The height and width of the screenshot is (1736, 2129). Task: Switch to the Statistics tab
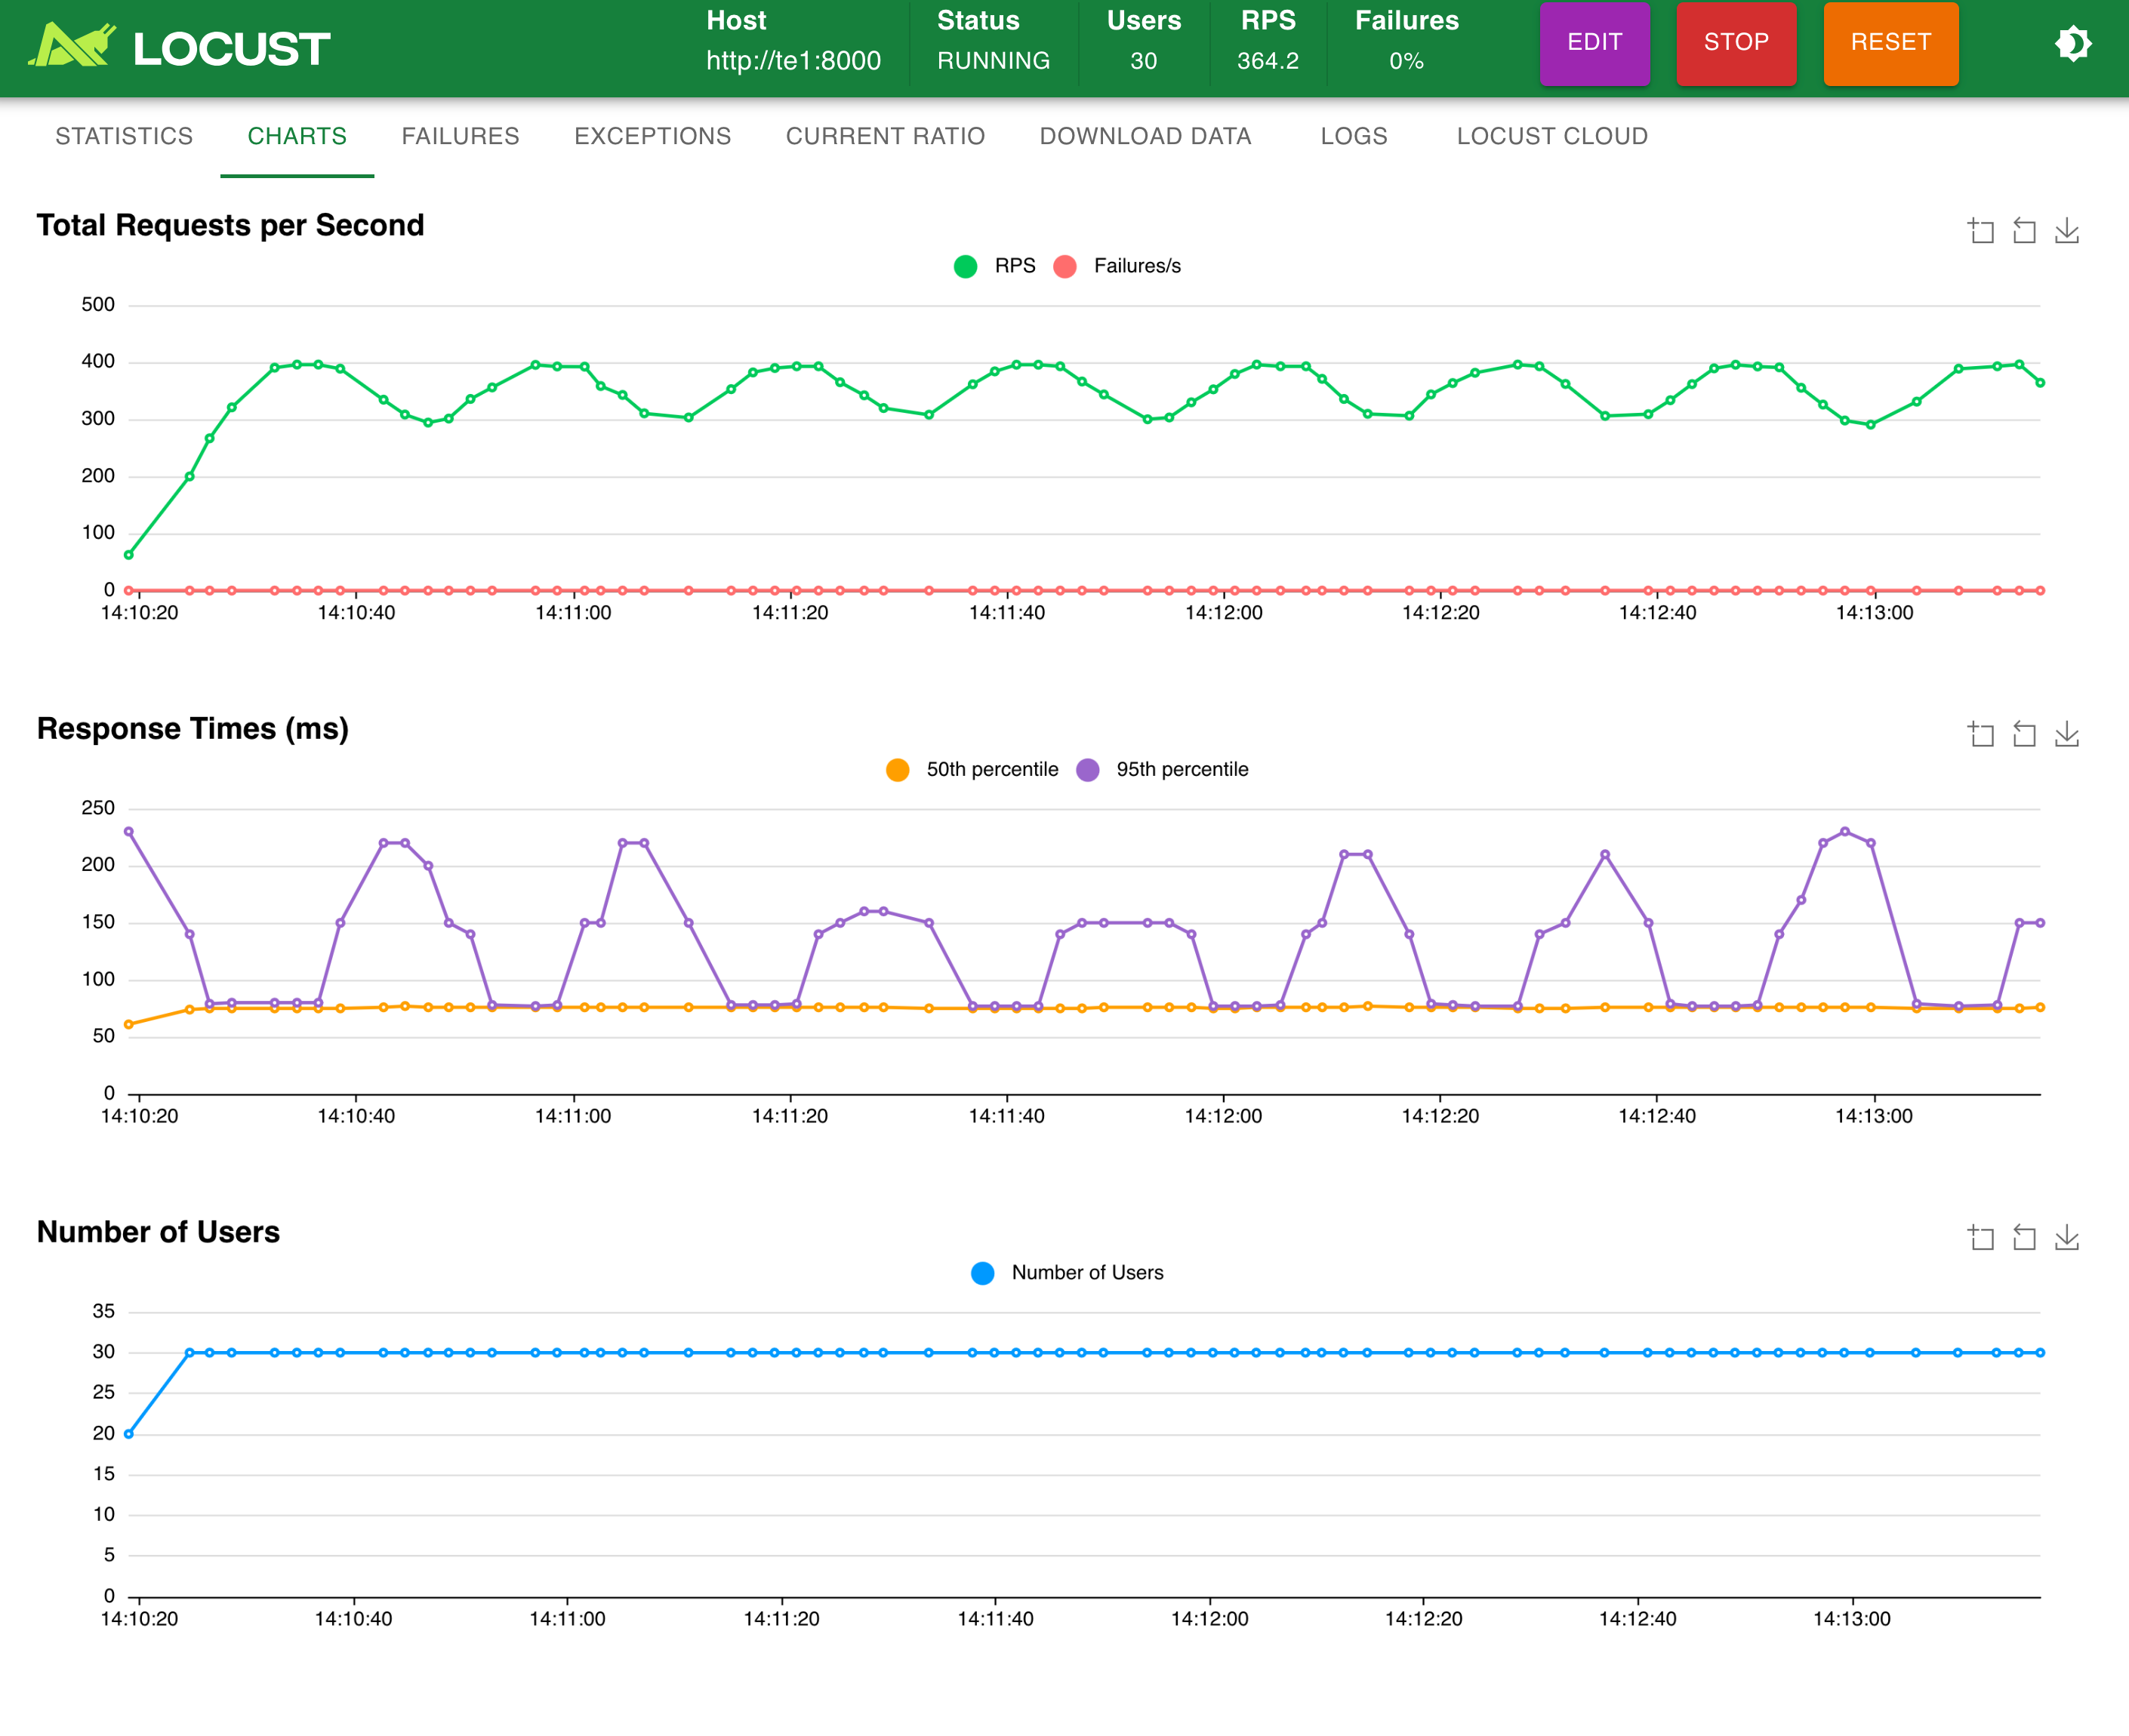point(124,136)
